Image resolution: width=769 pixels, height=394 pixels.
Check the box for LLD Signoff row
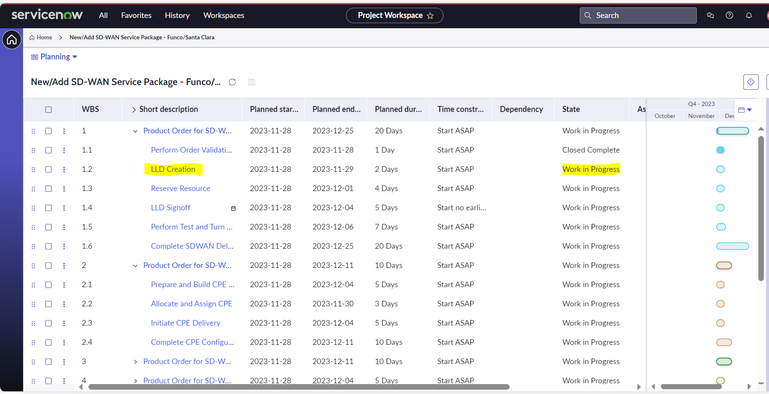[x=48, y=208]
